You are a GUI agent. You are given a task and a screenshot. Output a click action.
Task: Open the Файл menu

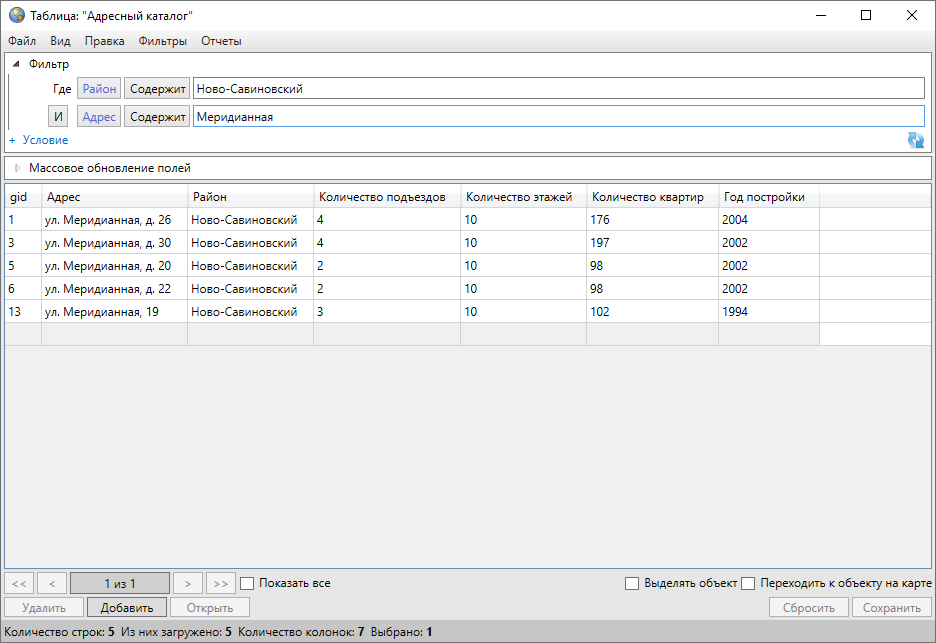coord(22,41)
